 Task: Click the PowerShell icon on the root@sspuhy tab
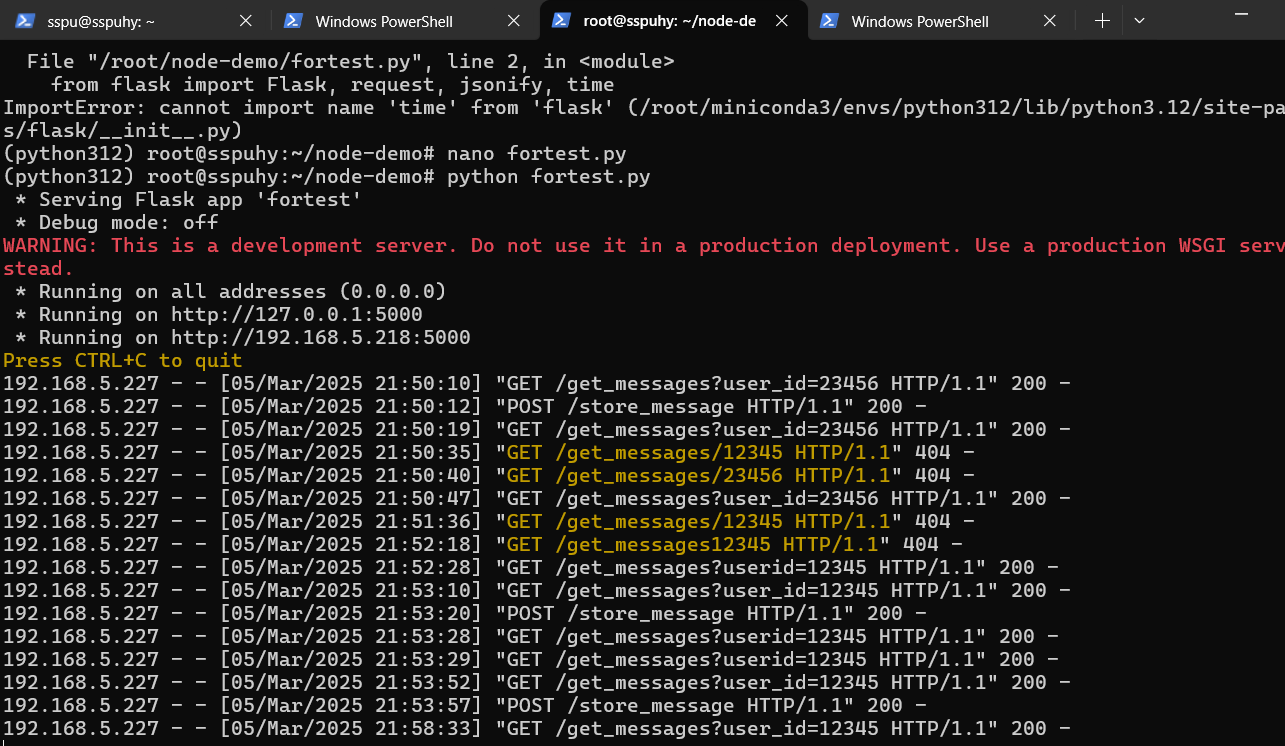562,21
